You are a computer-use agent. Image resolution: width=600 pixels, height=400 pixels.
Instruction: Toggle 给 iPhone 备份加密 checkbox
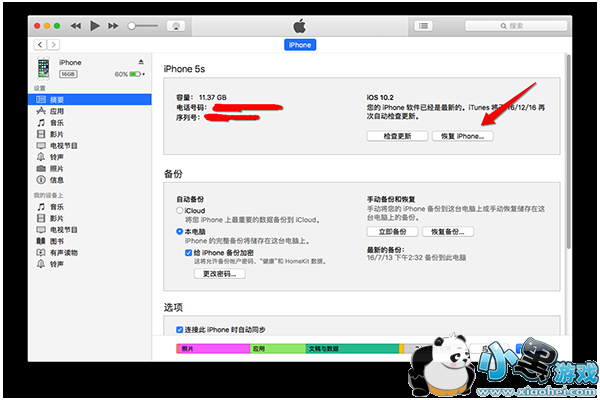(x=188, y=253)
